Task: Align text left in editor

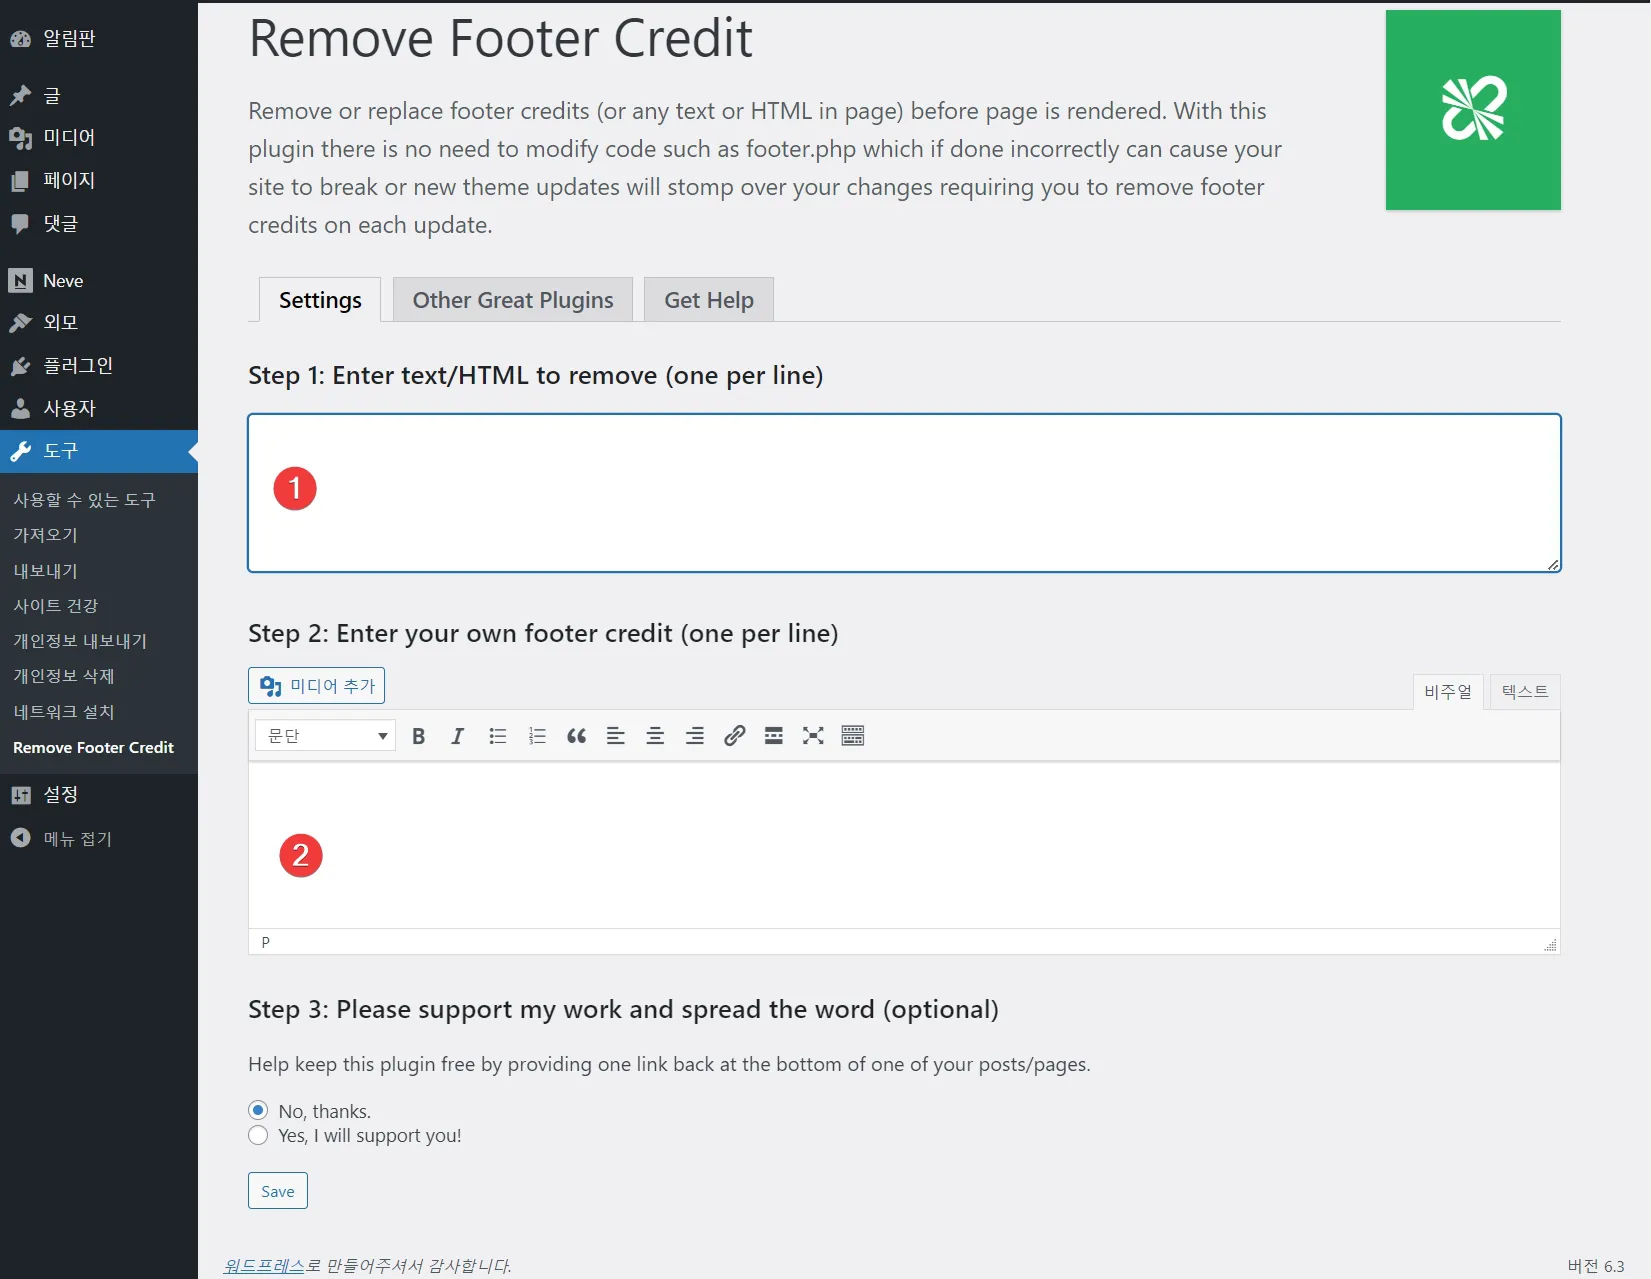Action: [x=616, y=736]
